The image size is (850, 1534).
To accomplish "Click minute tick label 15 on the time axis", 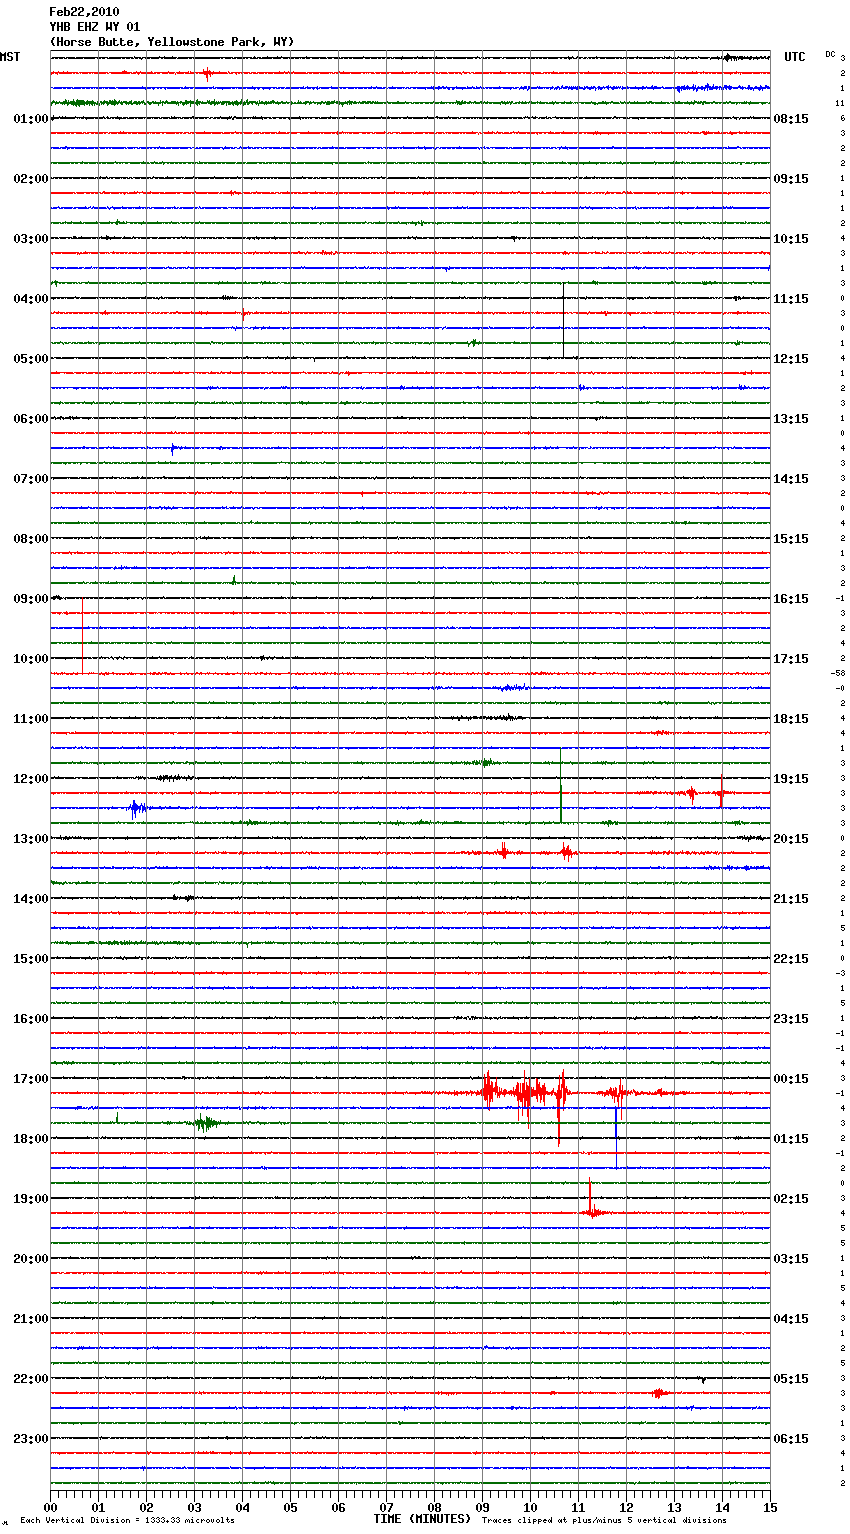I will [x=770, y=1507].
